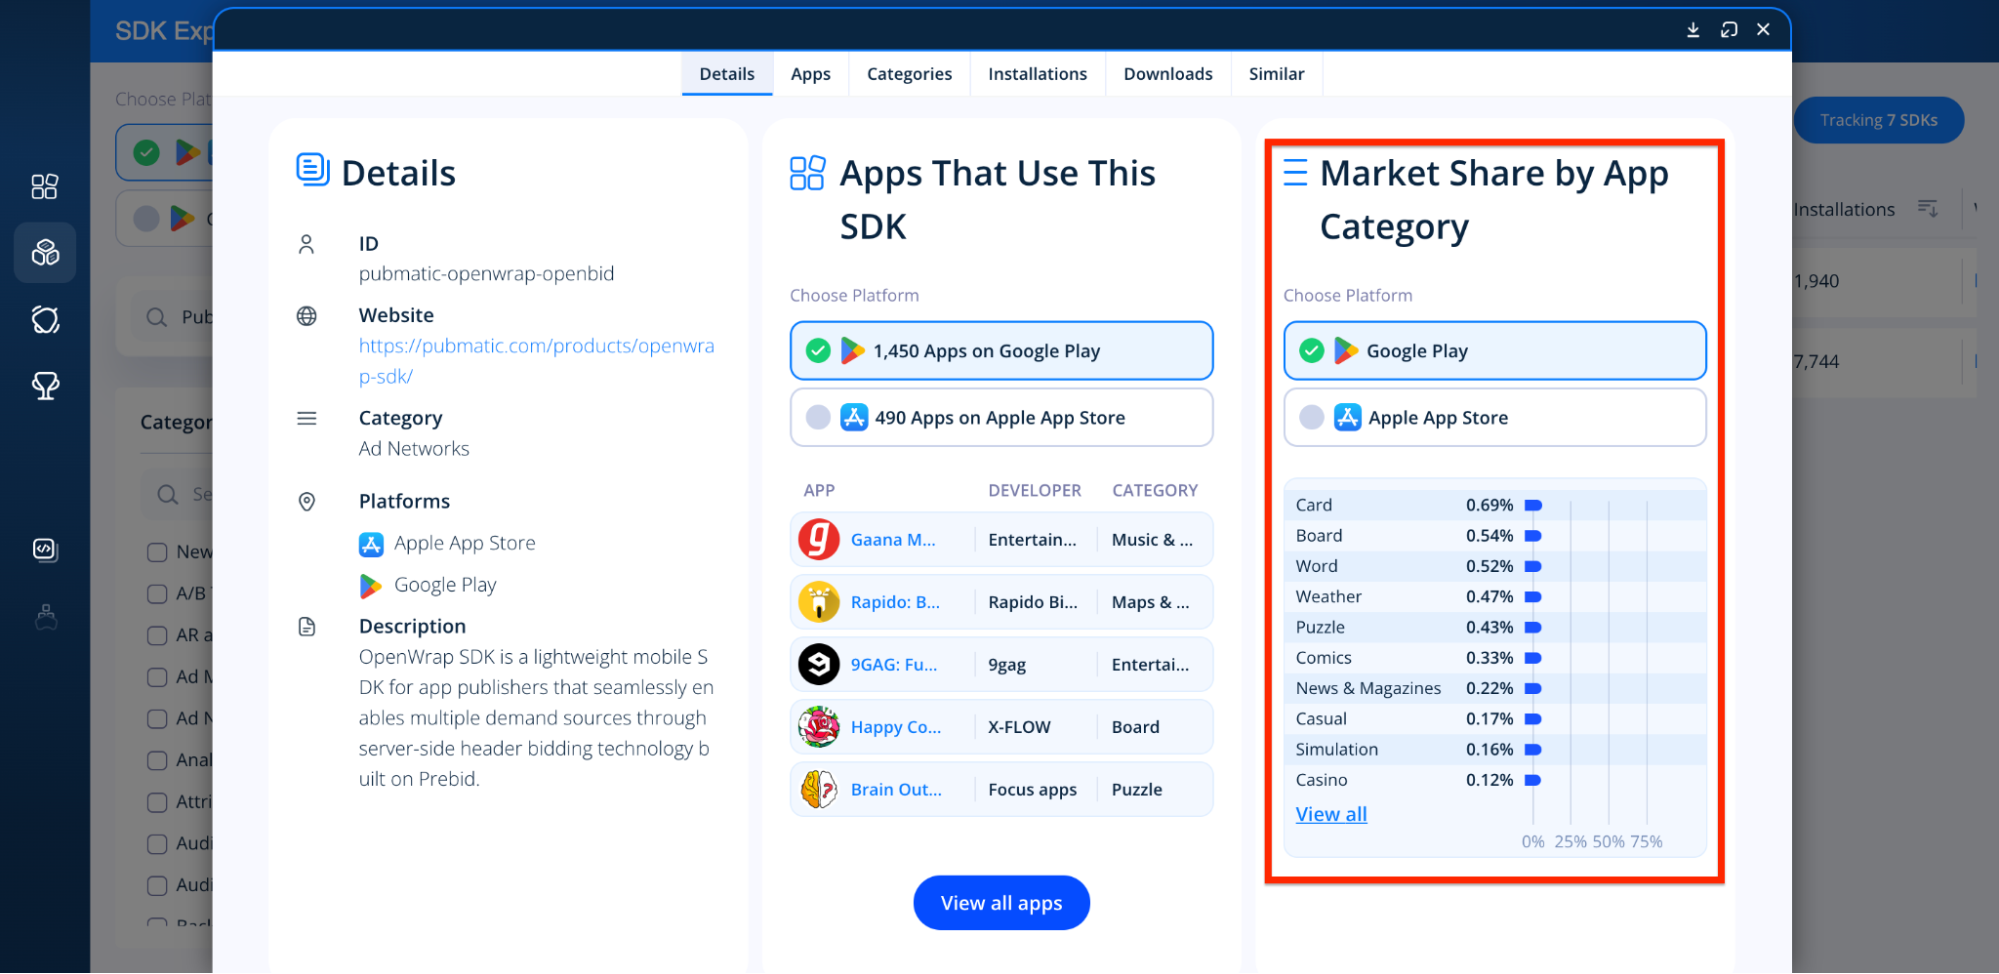Download the SDK details from the dialog header
Viewport: 1999px width, 974px height.
coord(1693,30)
